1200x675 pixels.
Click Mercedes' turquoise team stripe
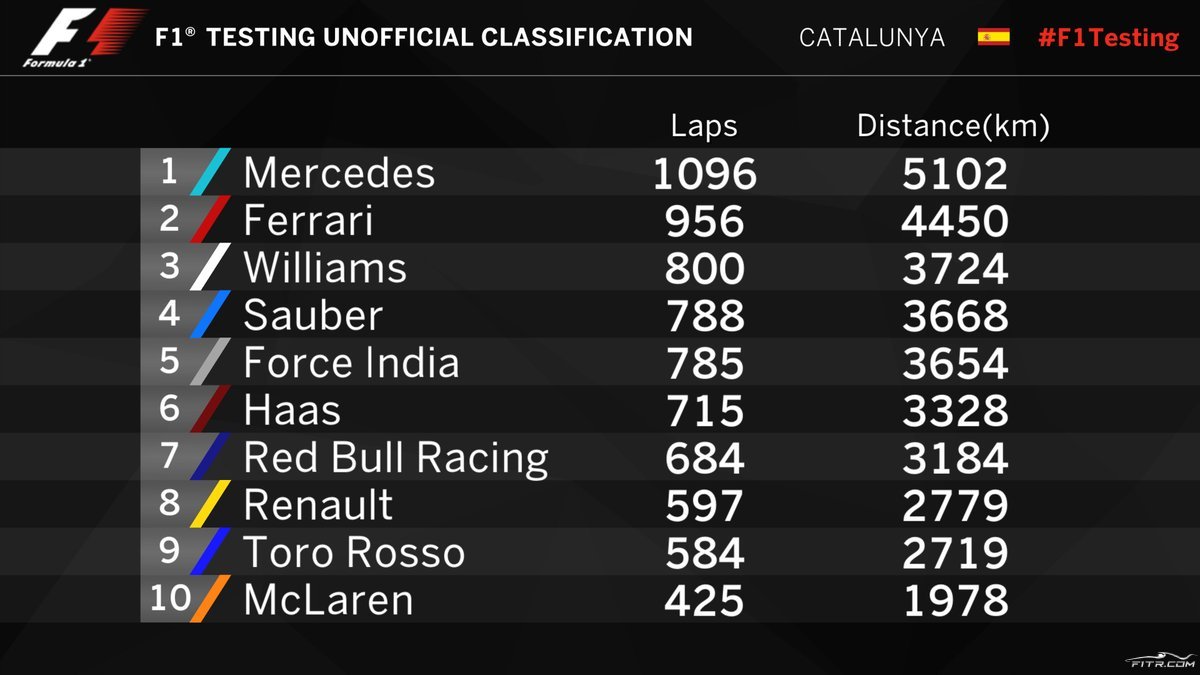click(x=211, y=172)
